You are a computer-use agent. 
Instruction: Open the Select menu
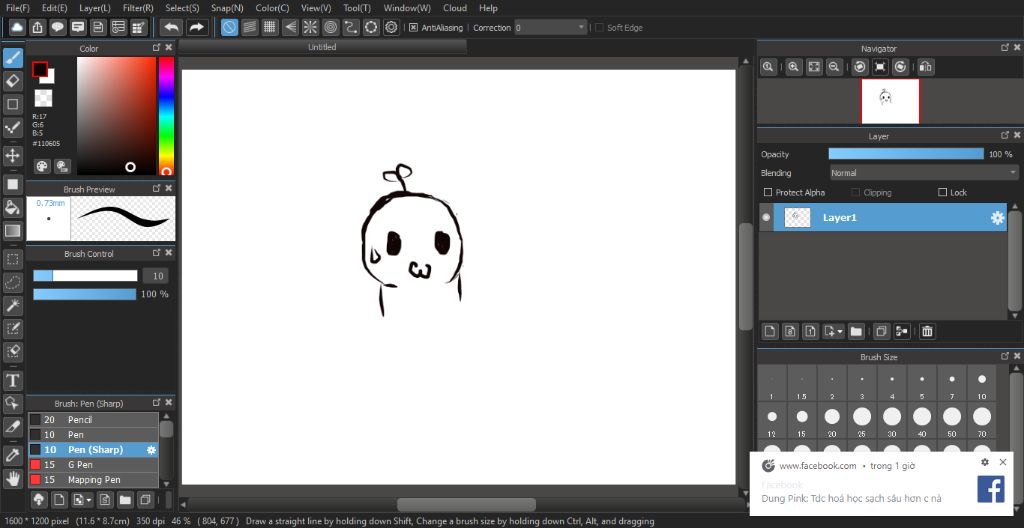tap(182, 8)
